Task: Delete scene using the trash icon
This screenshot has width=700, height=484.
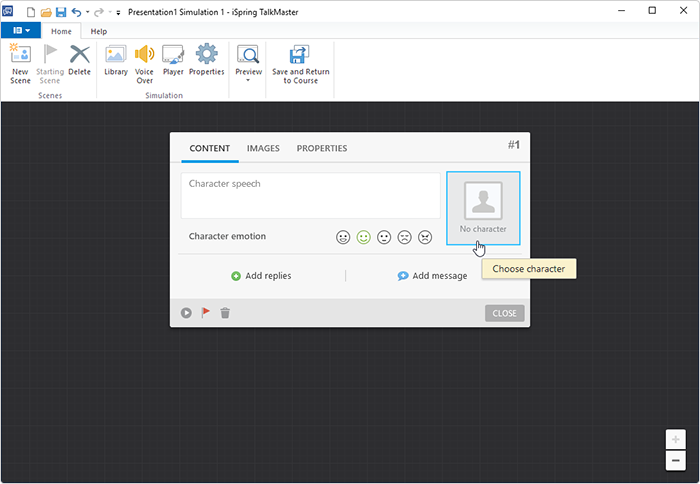Action: 225,313
